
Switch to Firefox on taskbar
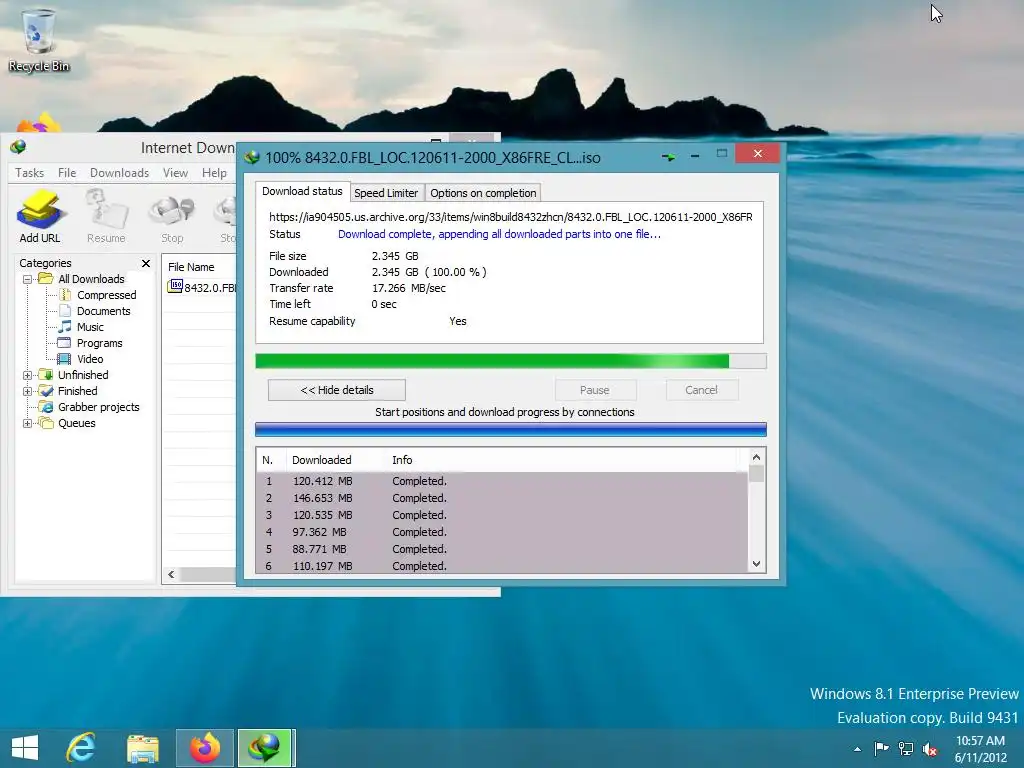point(205,748)
